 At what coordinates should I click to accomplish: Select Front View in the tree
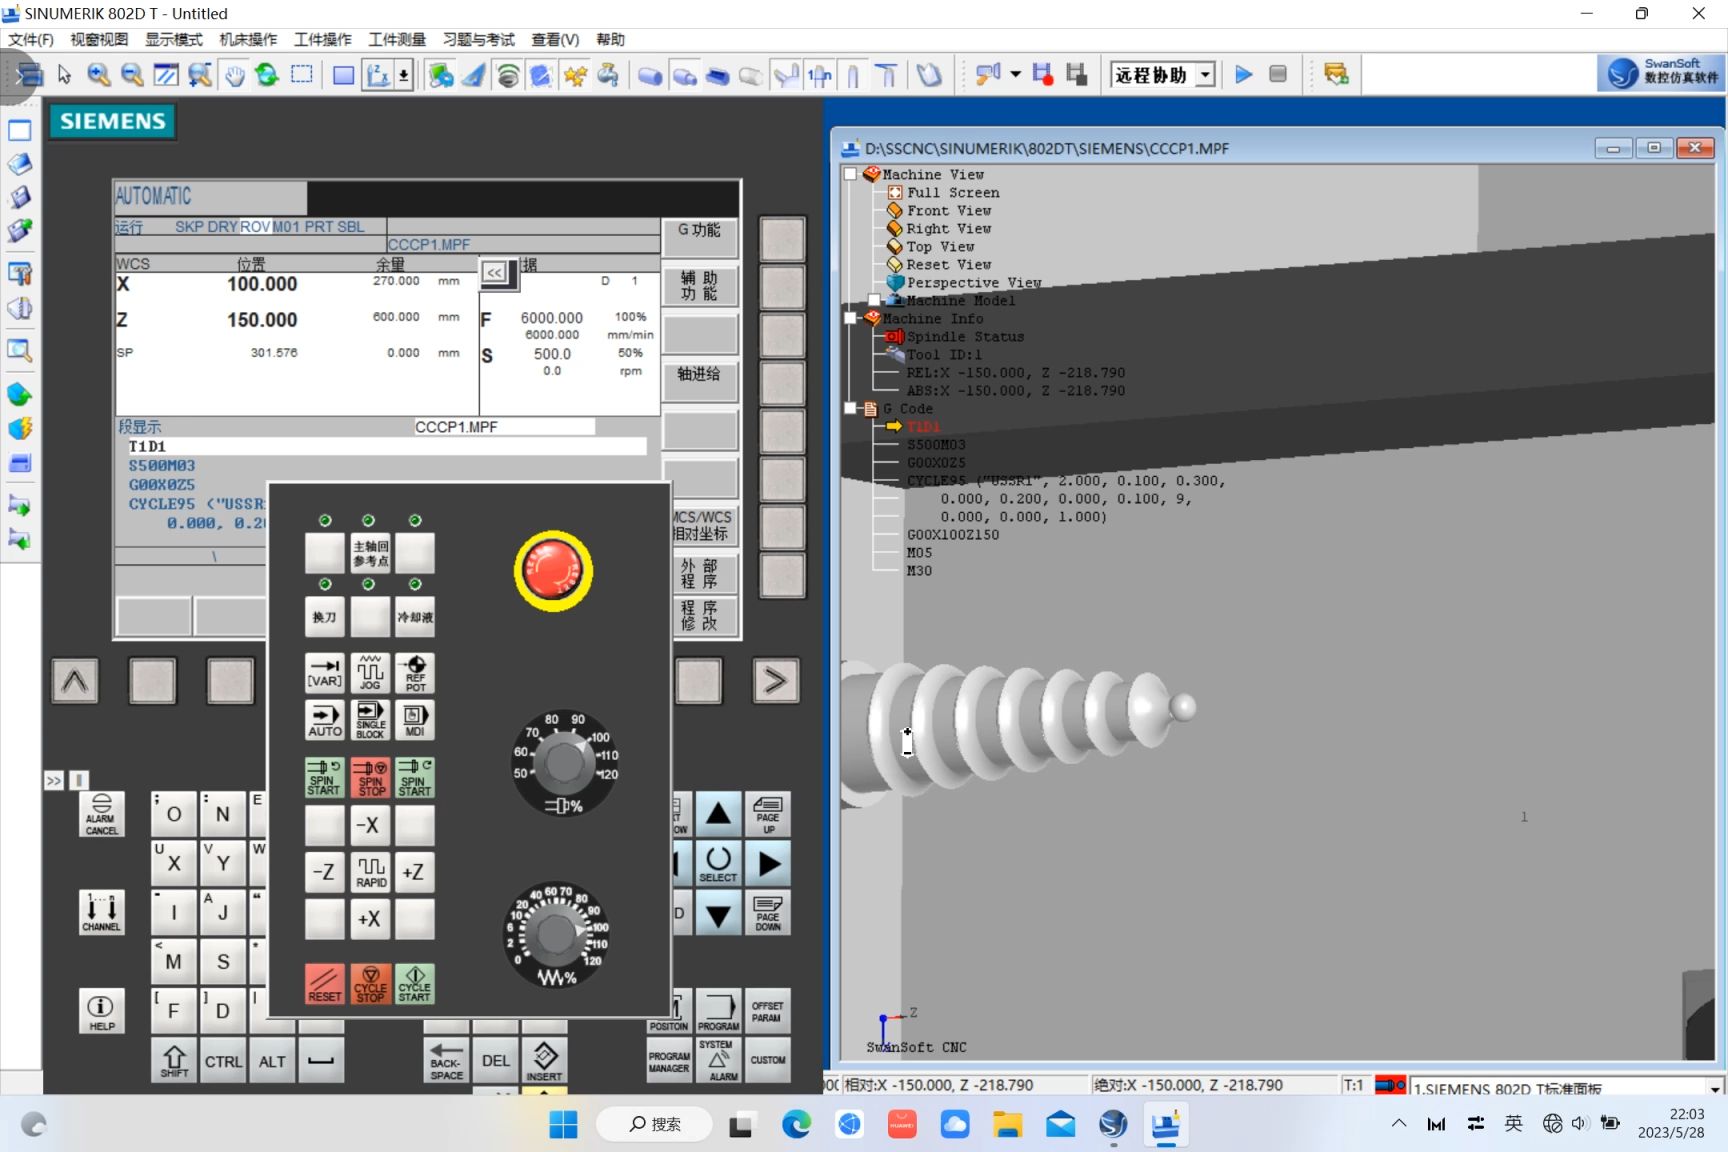(948, 210)
